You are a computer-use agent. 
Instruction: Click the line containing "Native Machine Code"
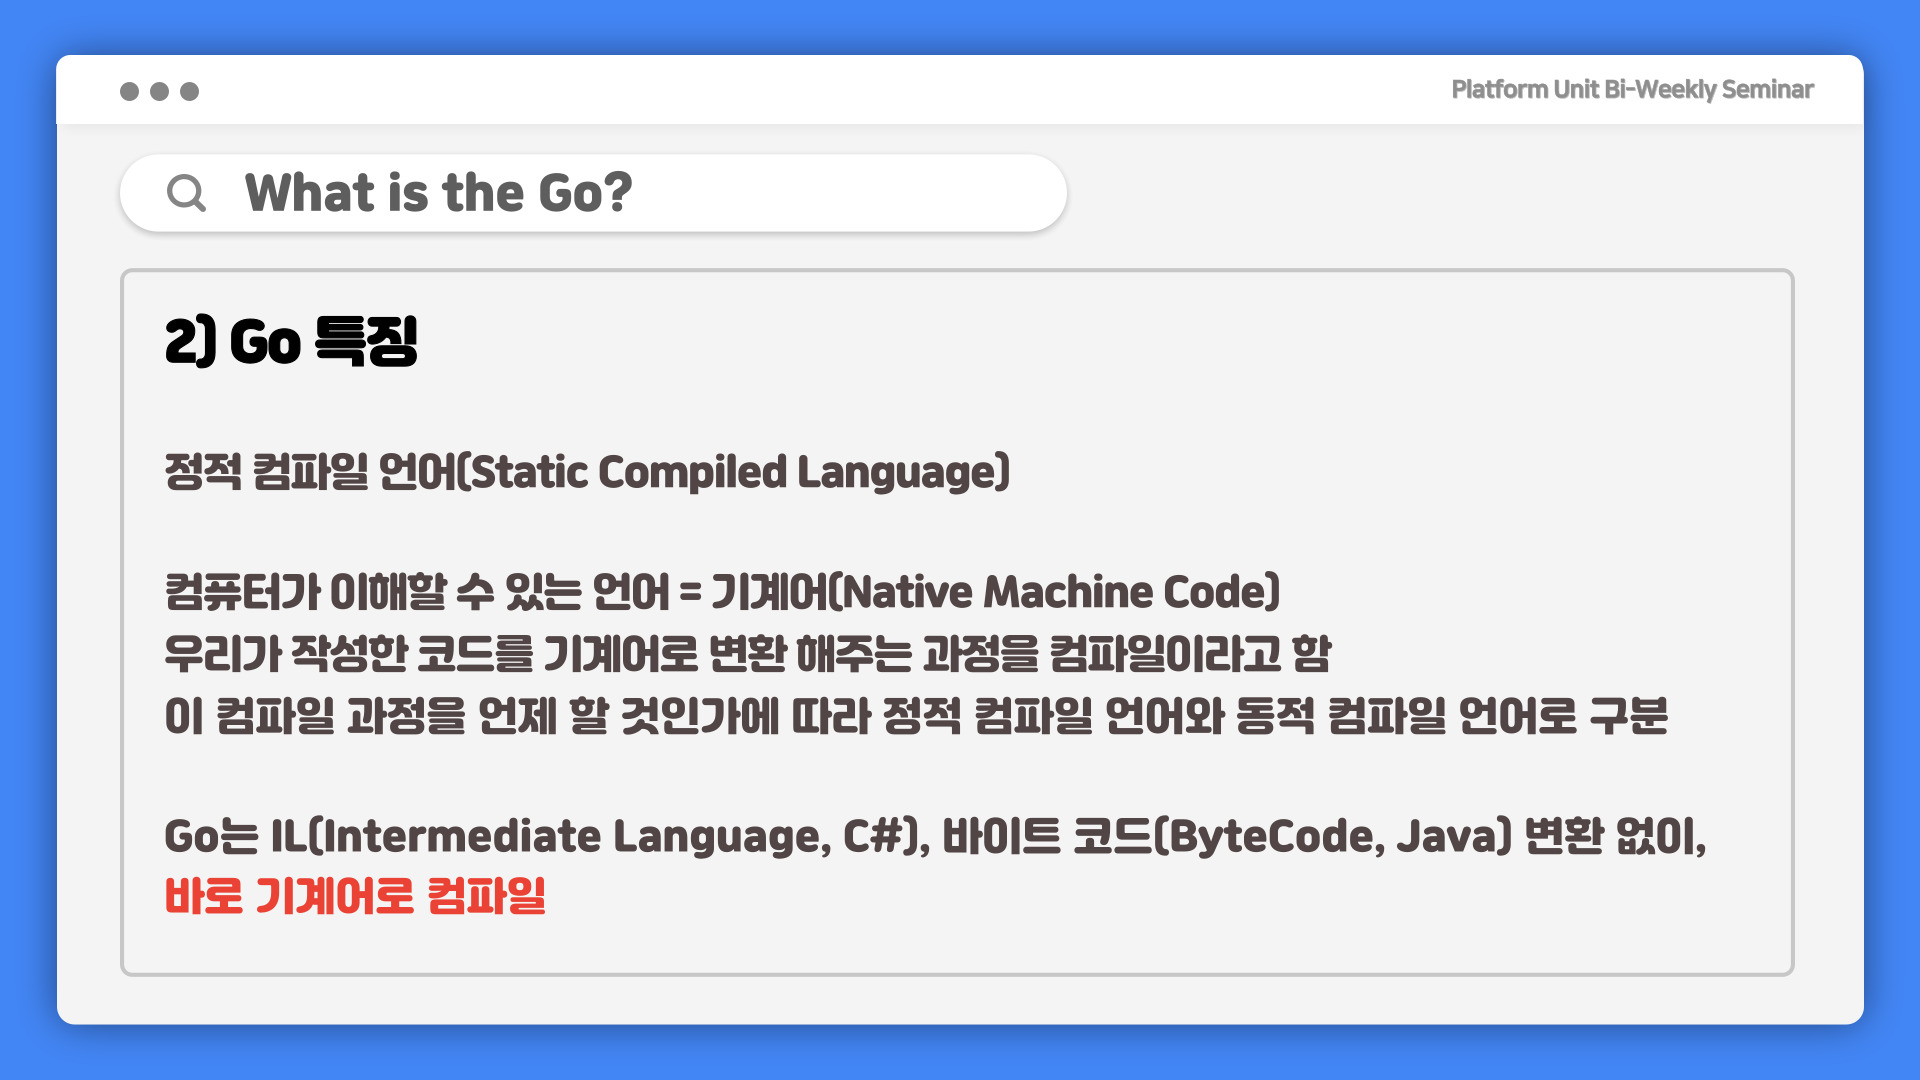(x=722, y=592)
